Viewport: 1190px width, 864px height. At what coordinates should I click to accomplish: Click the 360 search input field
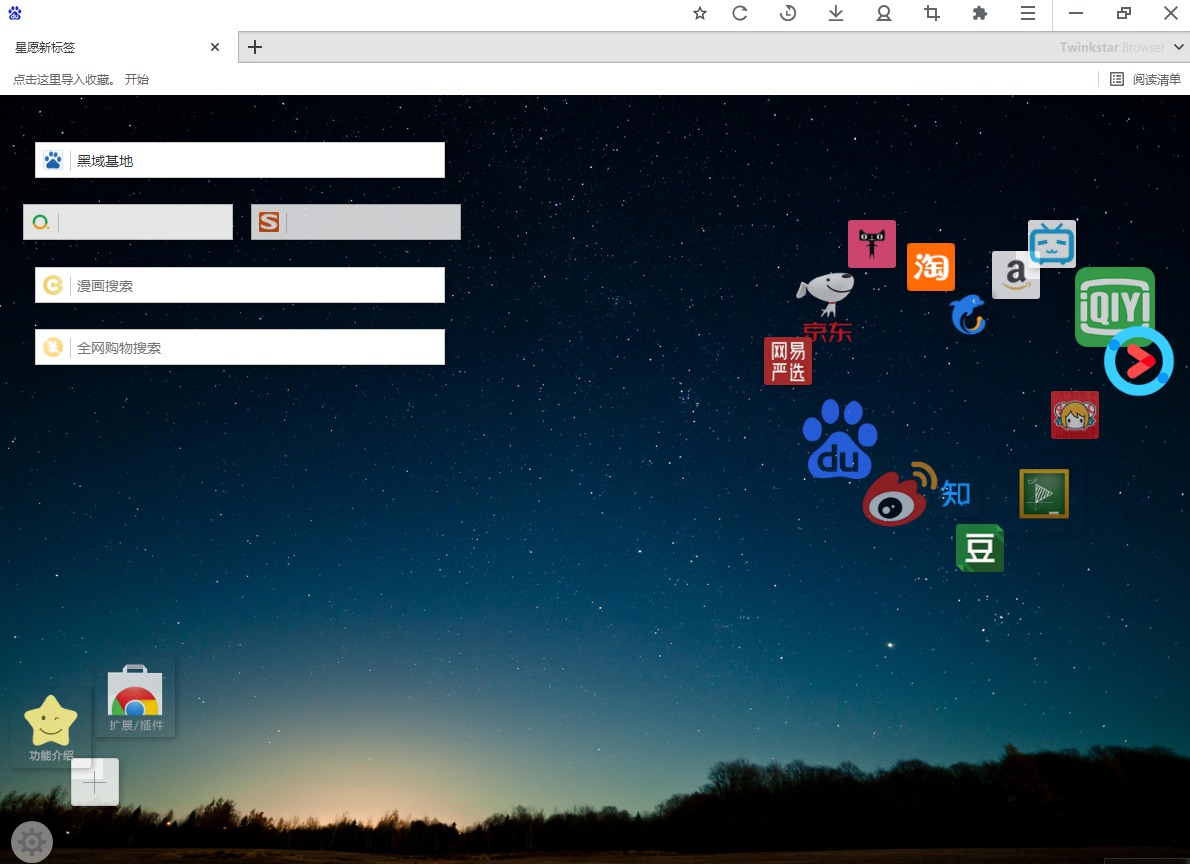[128, 222]
